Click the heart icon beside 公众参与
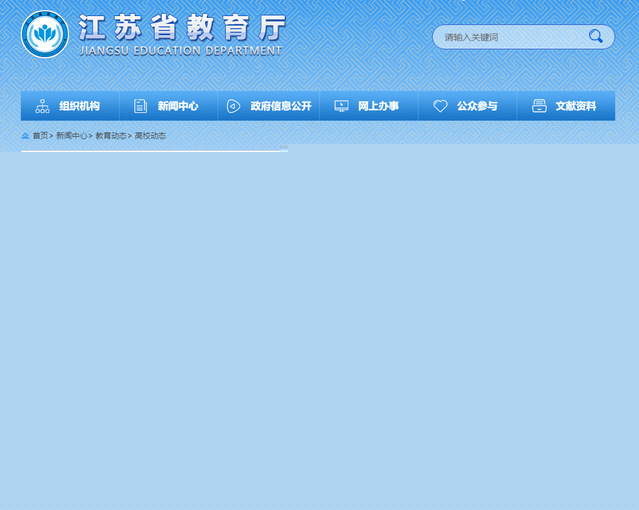 [x=440, y=106]
